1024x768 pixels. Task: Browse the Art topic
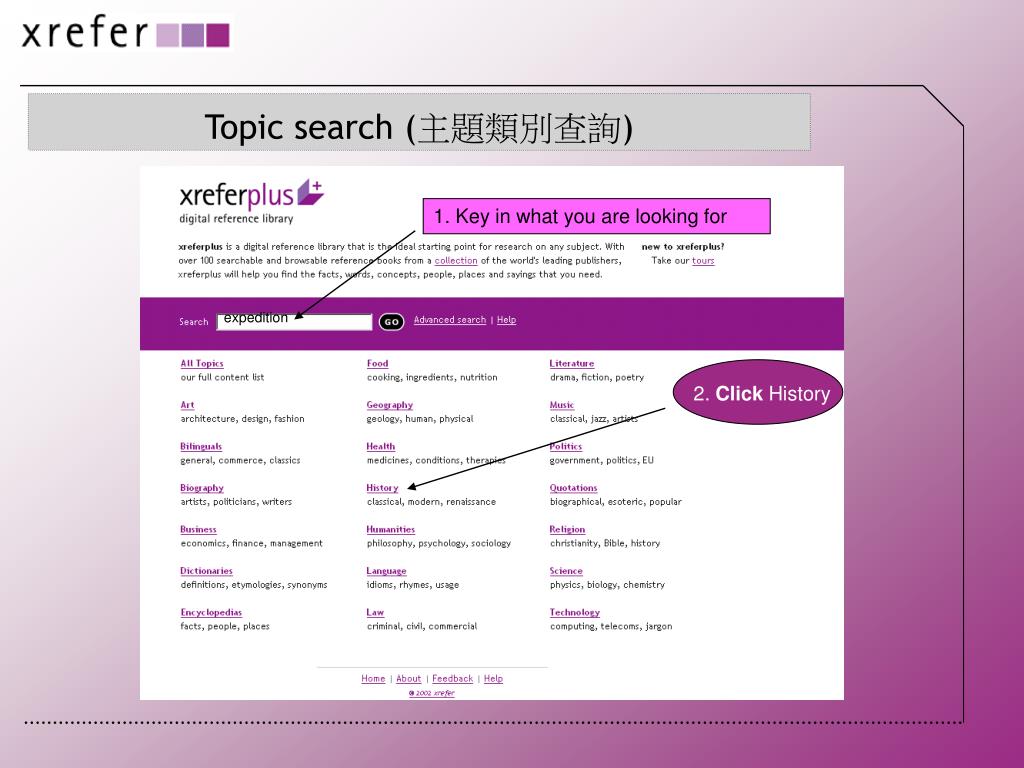[x=187, y=405]
